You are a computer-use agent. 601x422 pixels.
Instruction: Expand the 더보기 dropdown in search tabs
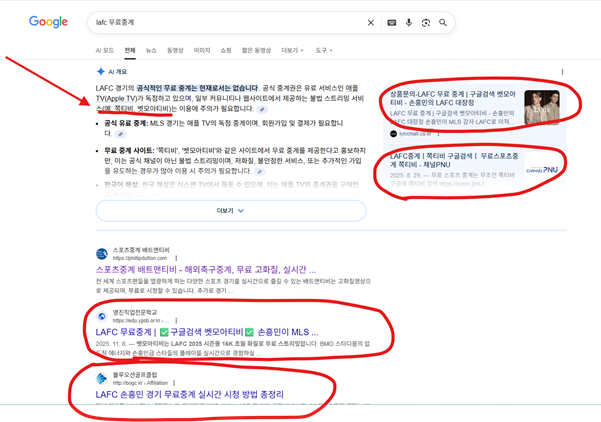coord(291,49)
